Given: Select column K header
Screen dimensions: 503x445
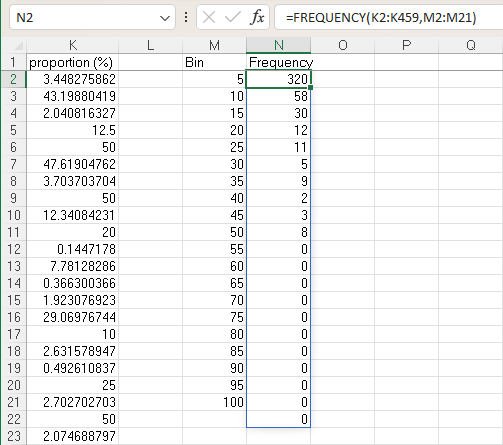Looking at the screenshot, I should (x=73, y=45).
